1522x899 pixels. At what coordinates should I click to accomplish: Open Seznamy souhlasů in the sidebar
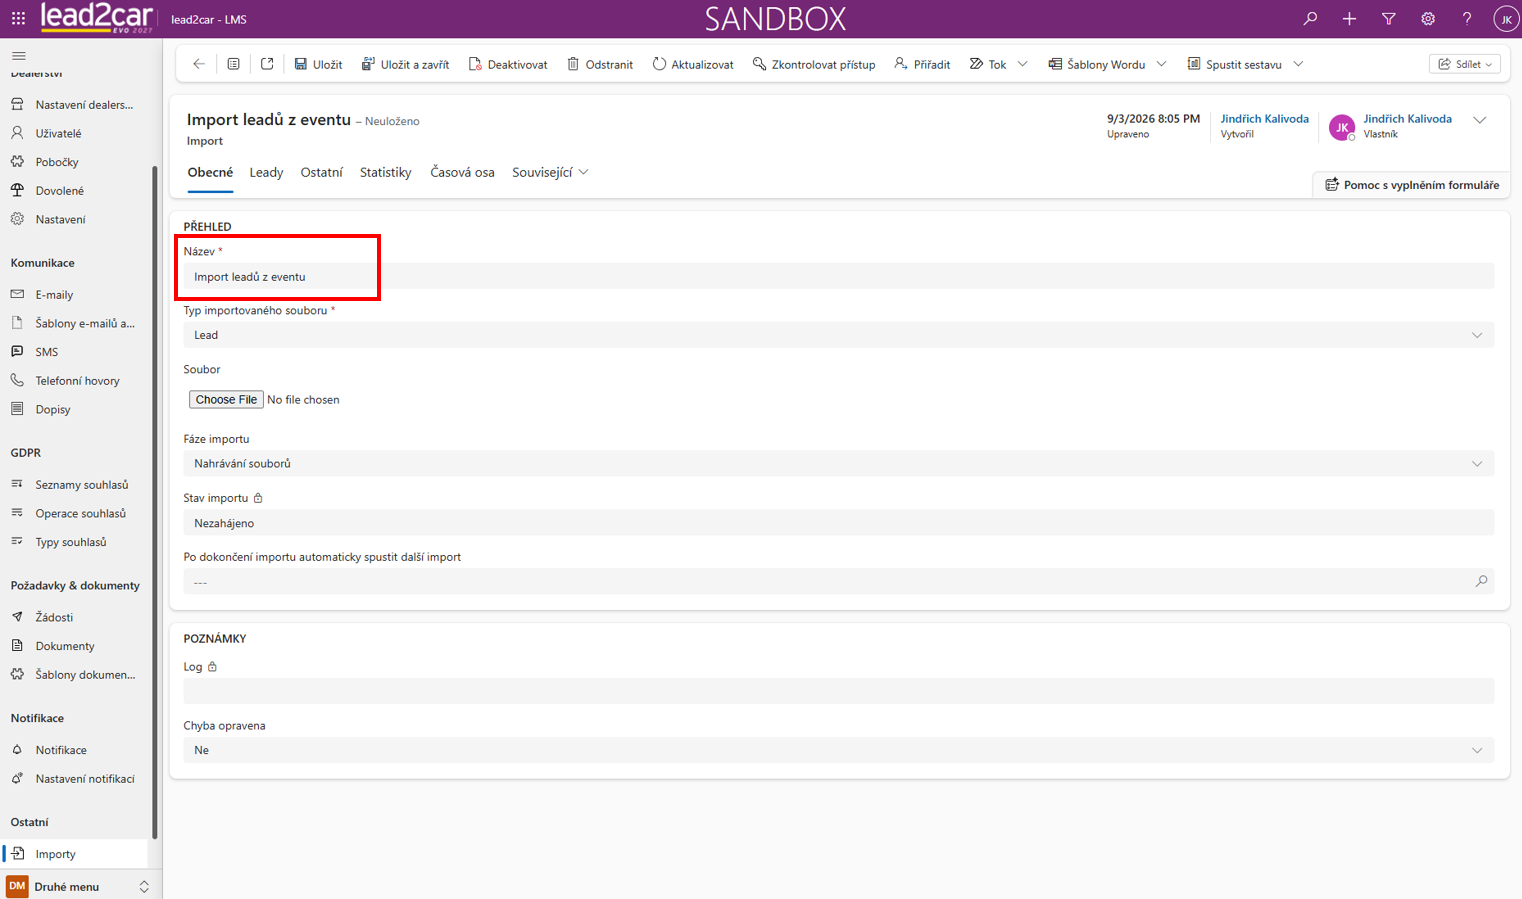(81, 485)
